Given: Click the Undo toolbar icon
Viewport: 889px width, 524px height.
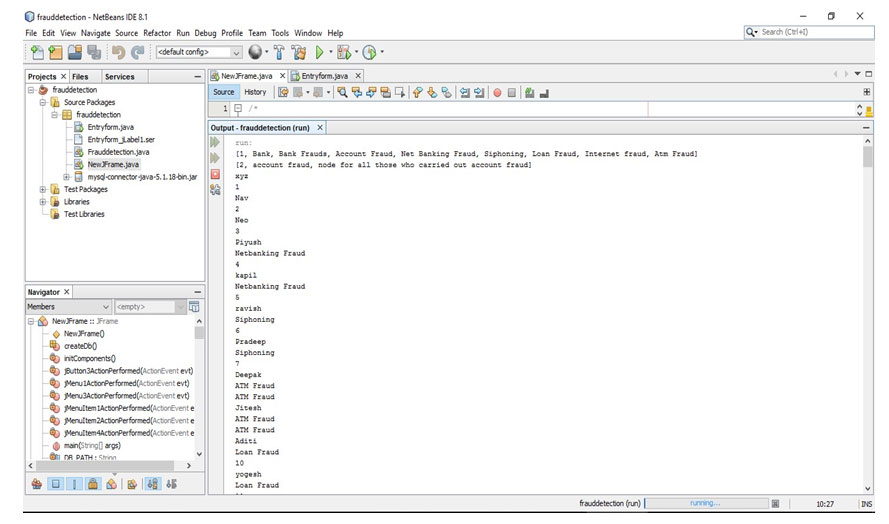Looking at the screenshot, I should click(x=119, y=52).
